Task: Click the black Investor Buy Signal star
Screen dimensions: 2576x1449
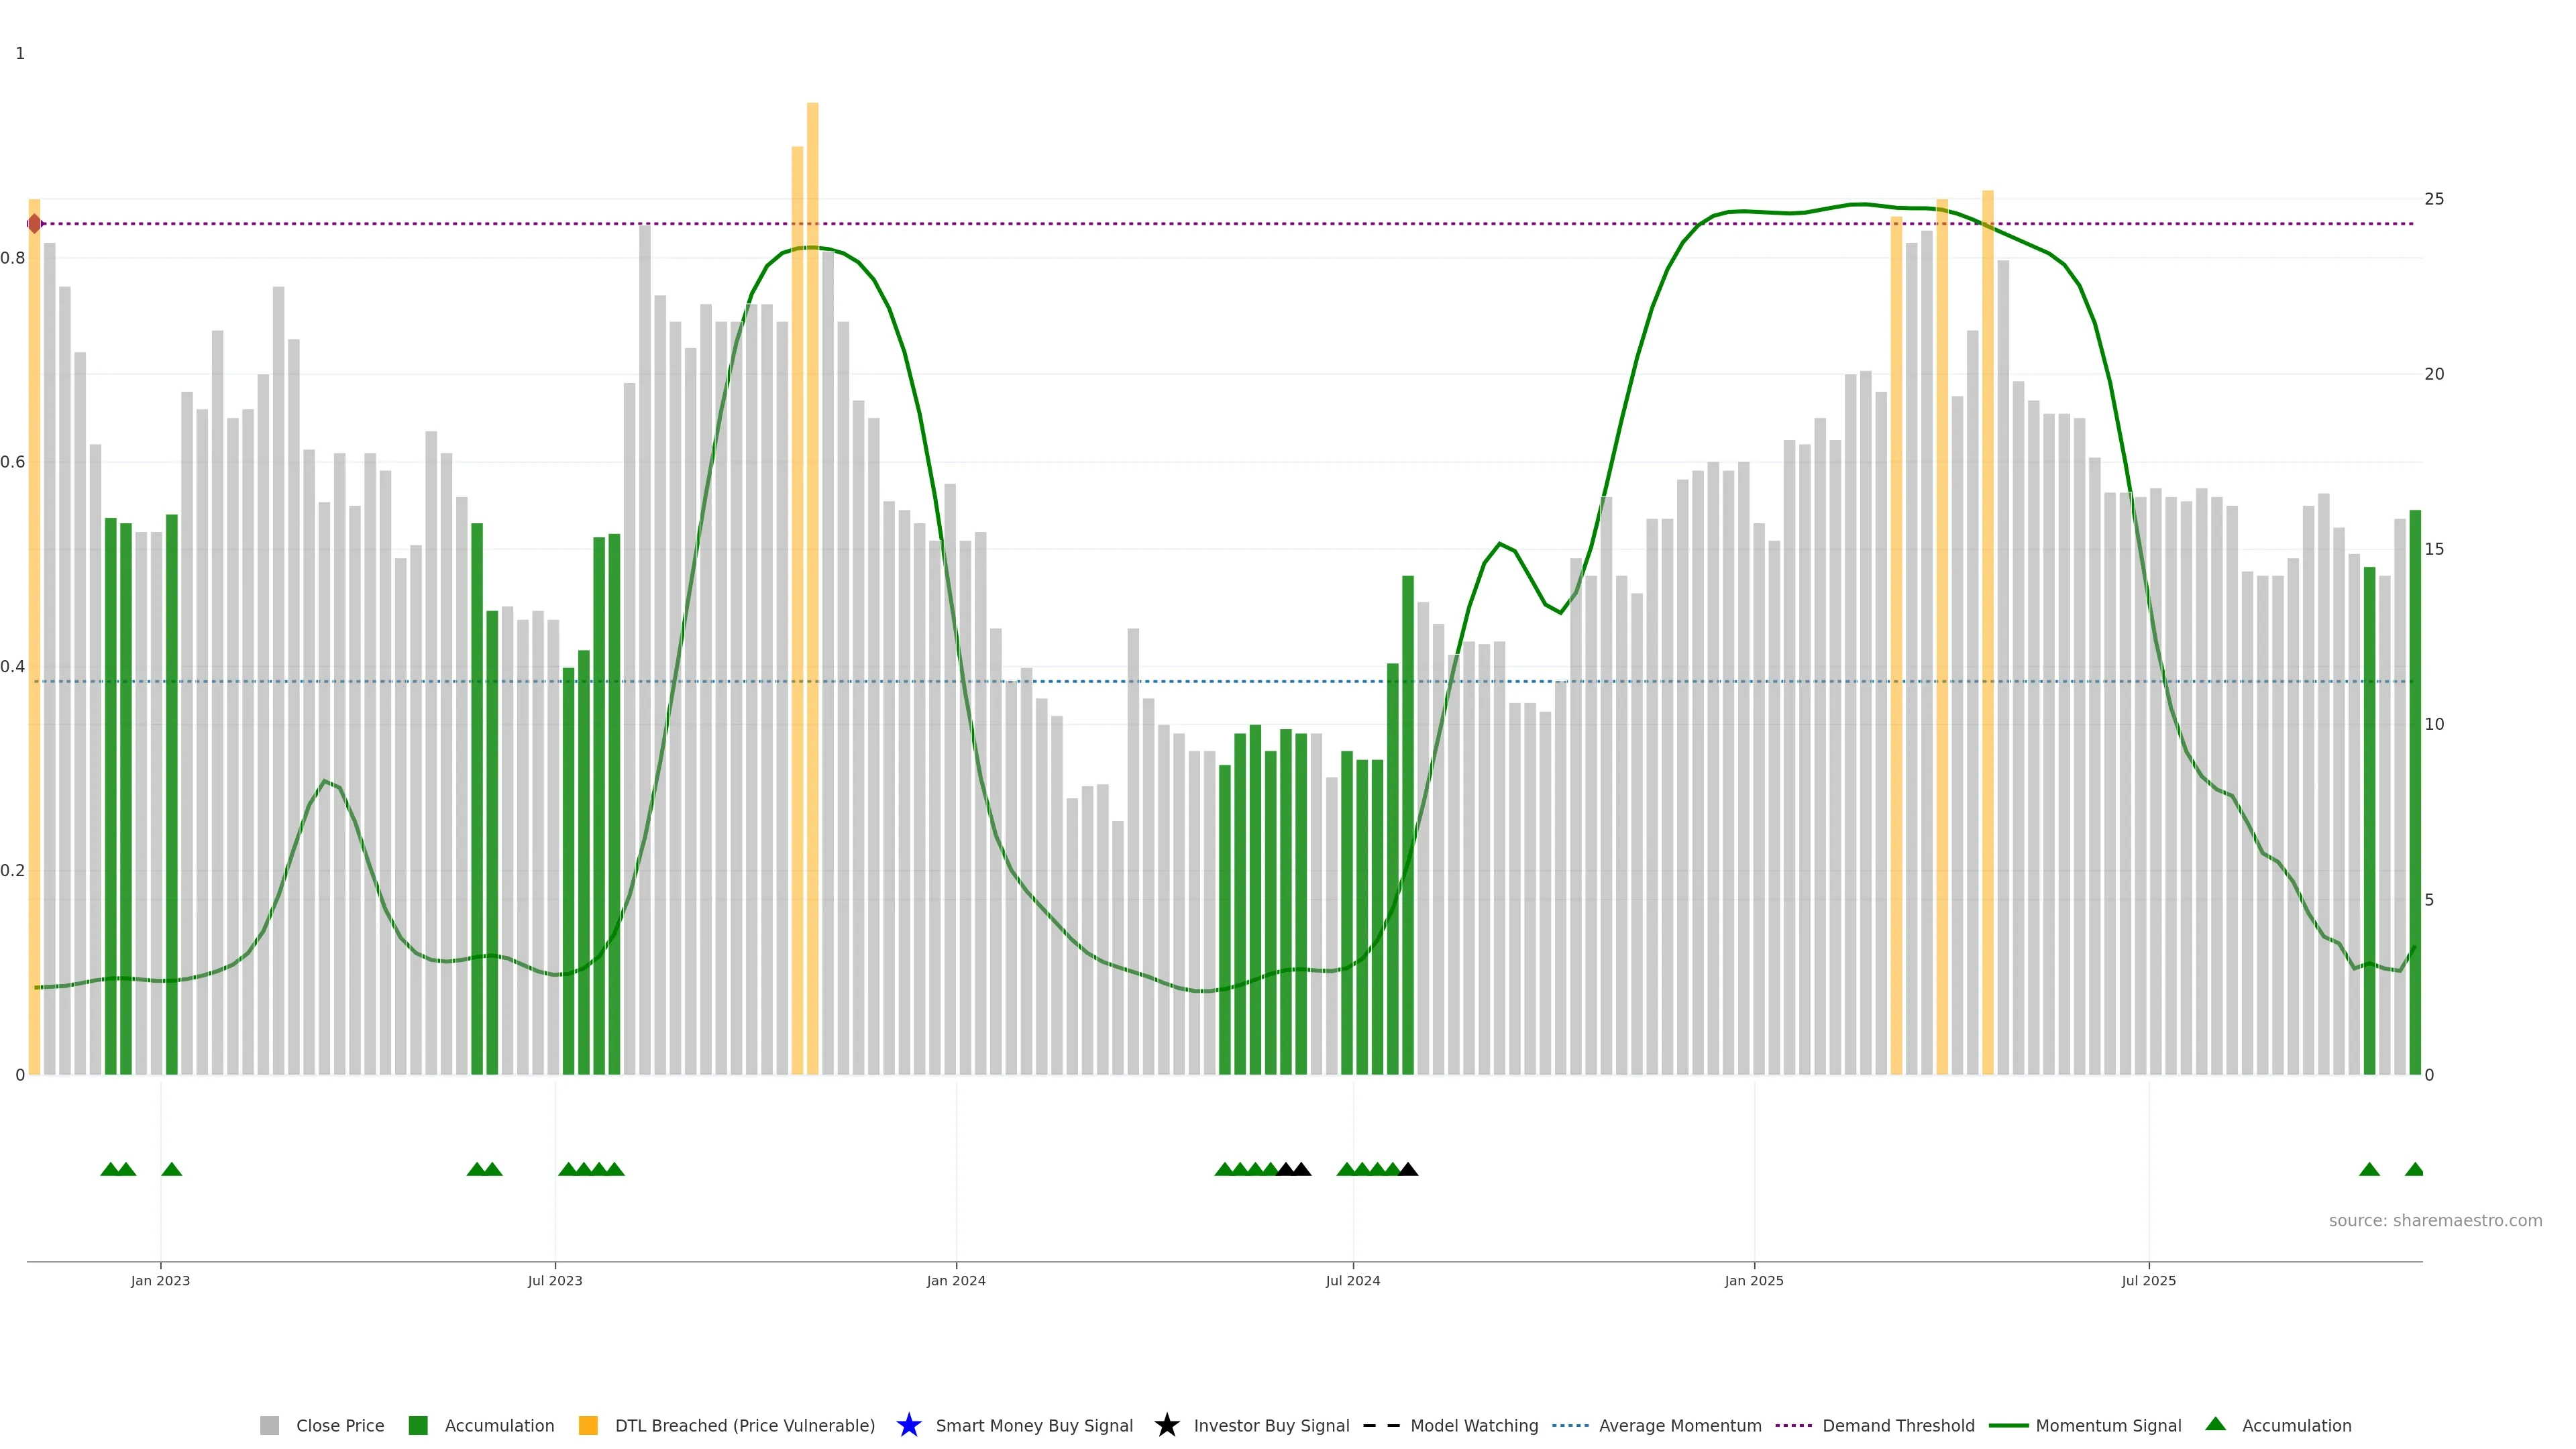Action: 1166,1425
